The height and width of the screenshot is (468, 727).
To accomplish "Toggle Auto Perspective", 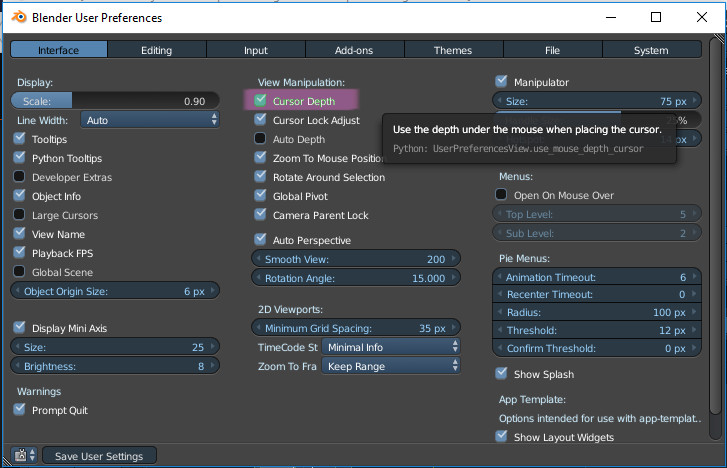I will (261, 240).
